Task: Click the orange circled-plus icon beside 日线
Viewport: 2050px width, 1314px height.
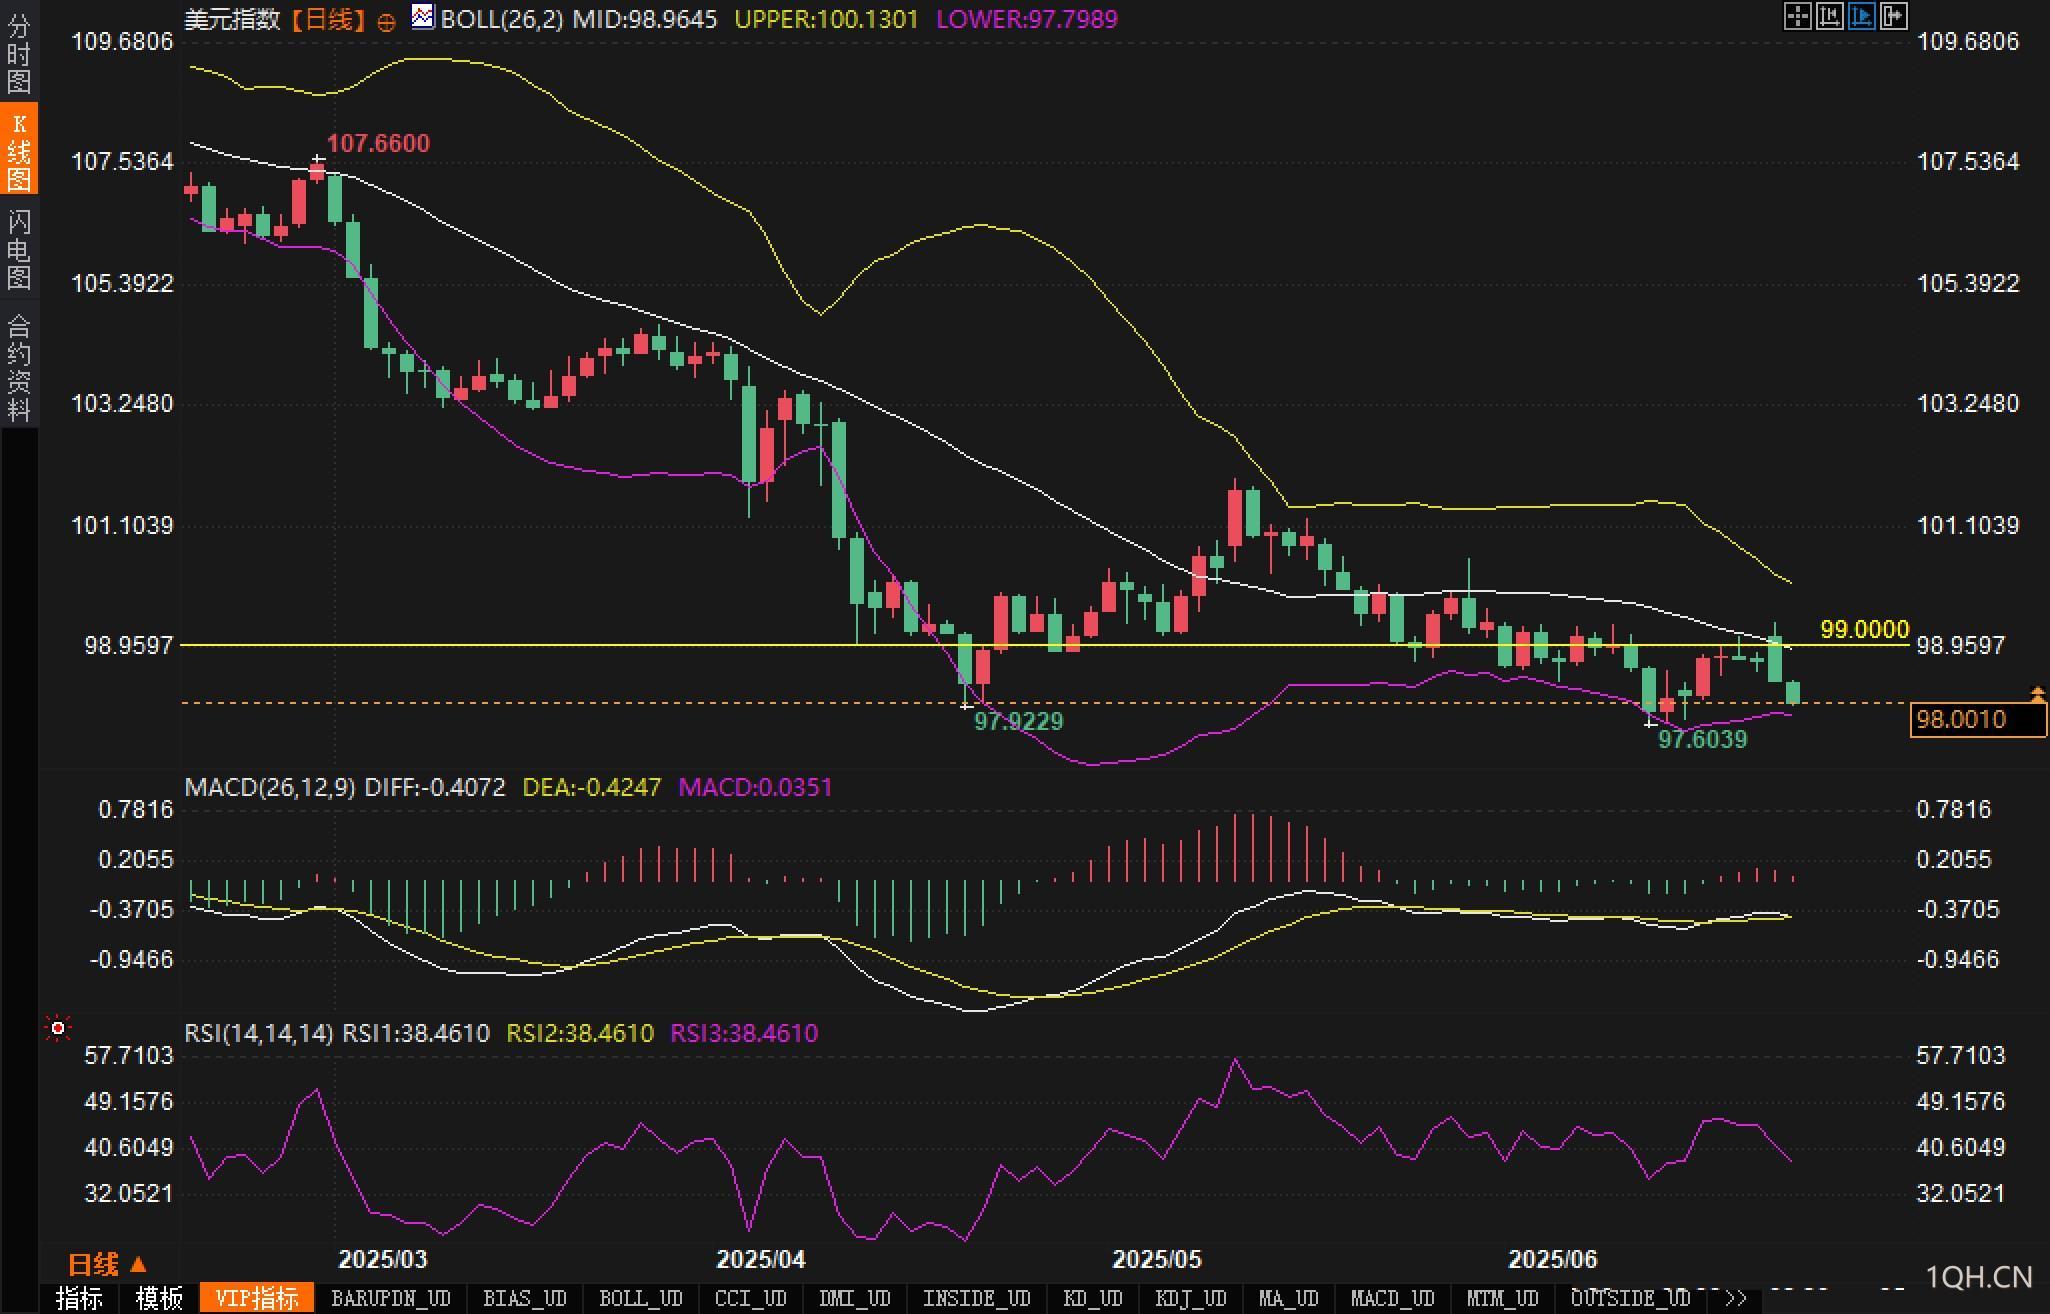Action: [386, 22]
